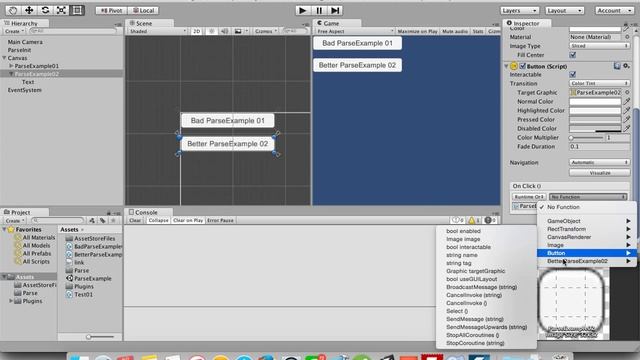This screenshot has height=360, width=640.
Task: Open Shaded draw mode dropdown
Action: pyautogui.click(x=157, y=31)
